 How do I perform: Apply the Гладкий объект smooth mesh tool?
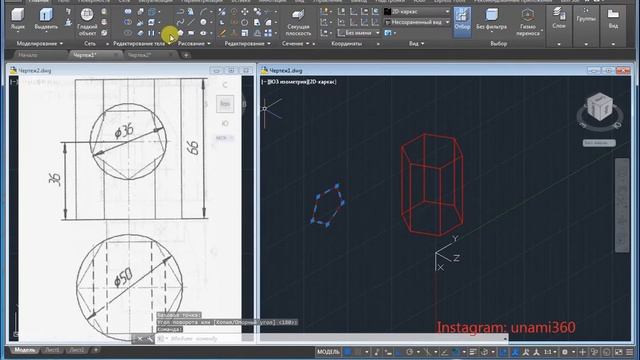[87, 22]
